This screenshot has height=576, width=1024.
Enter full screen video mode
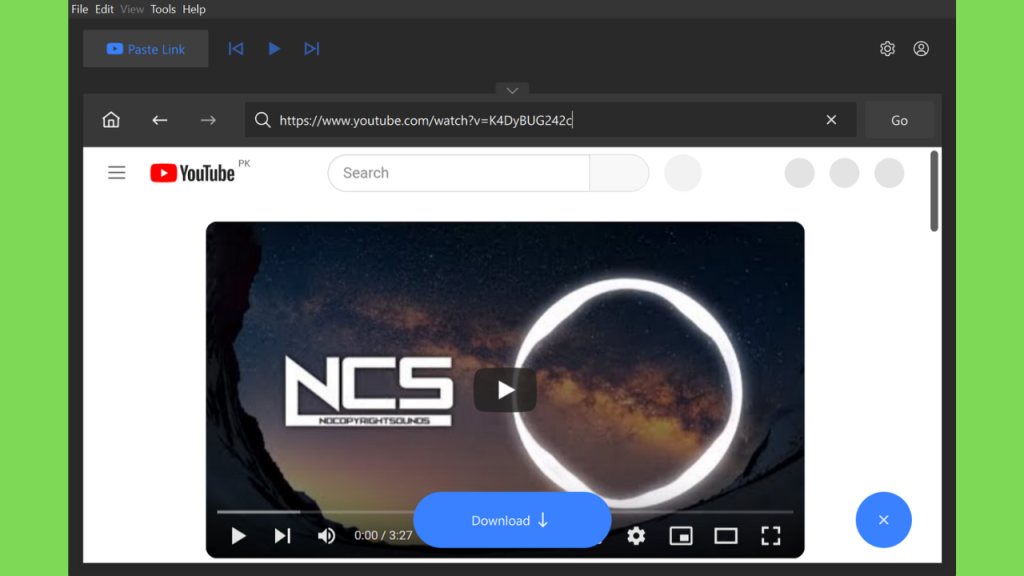771,536
